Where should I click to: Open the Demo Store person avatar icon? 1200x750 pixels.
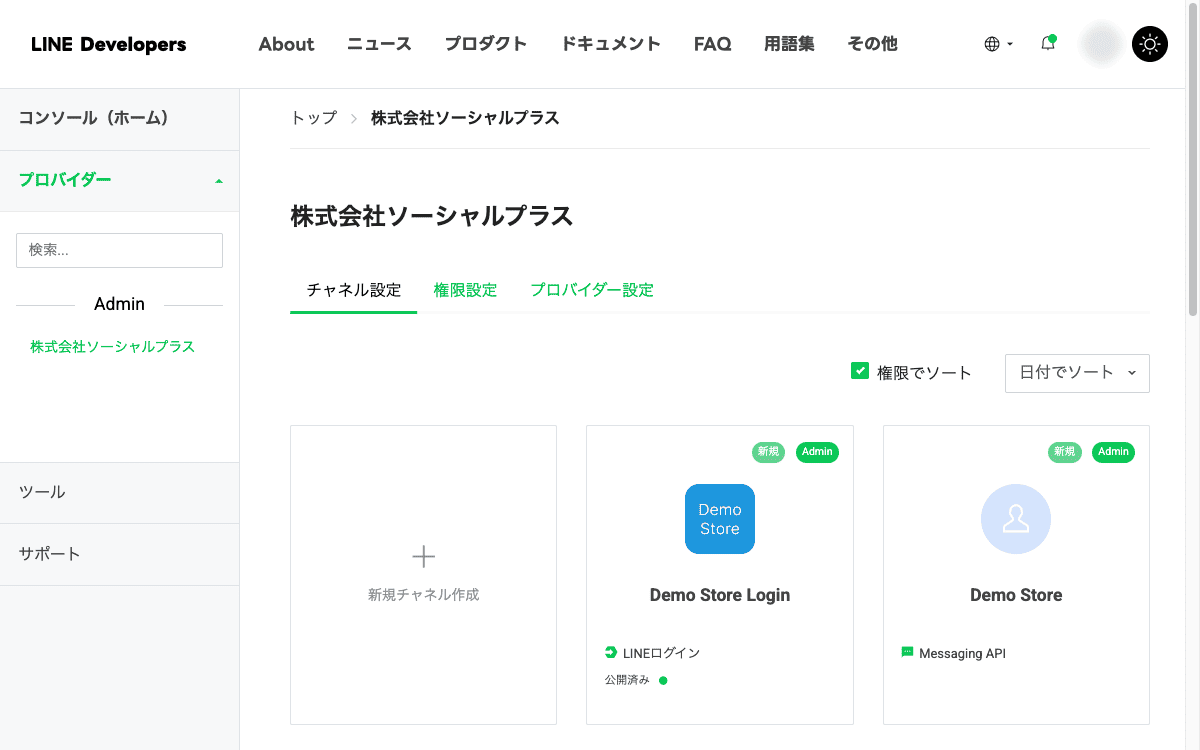(1016, 519)
